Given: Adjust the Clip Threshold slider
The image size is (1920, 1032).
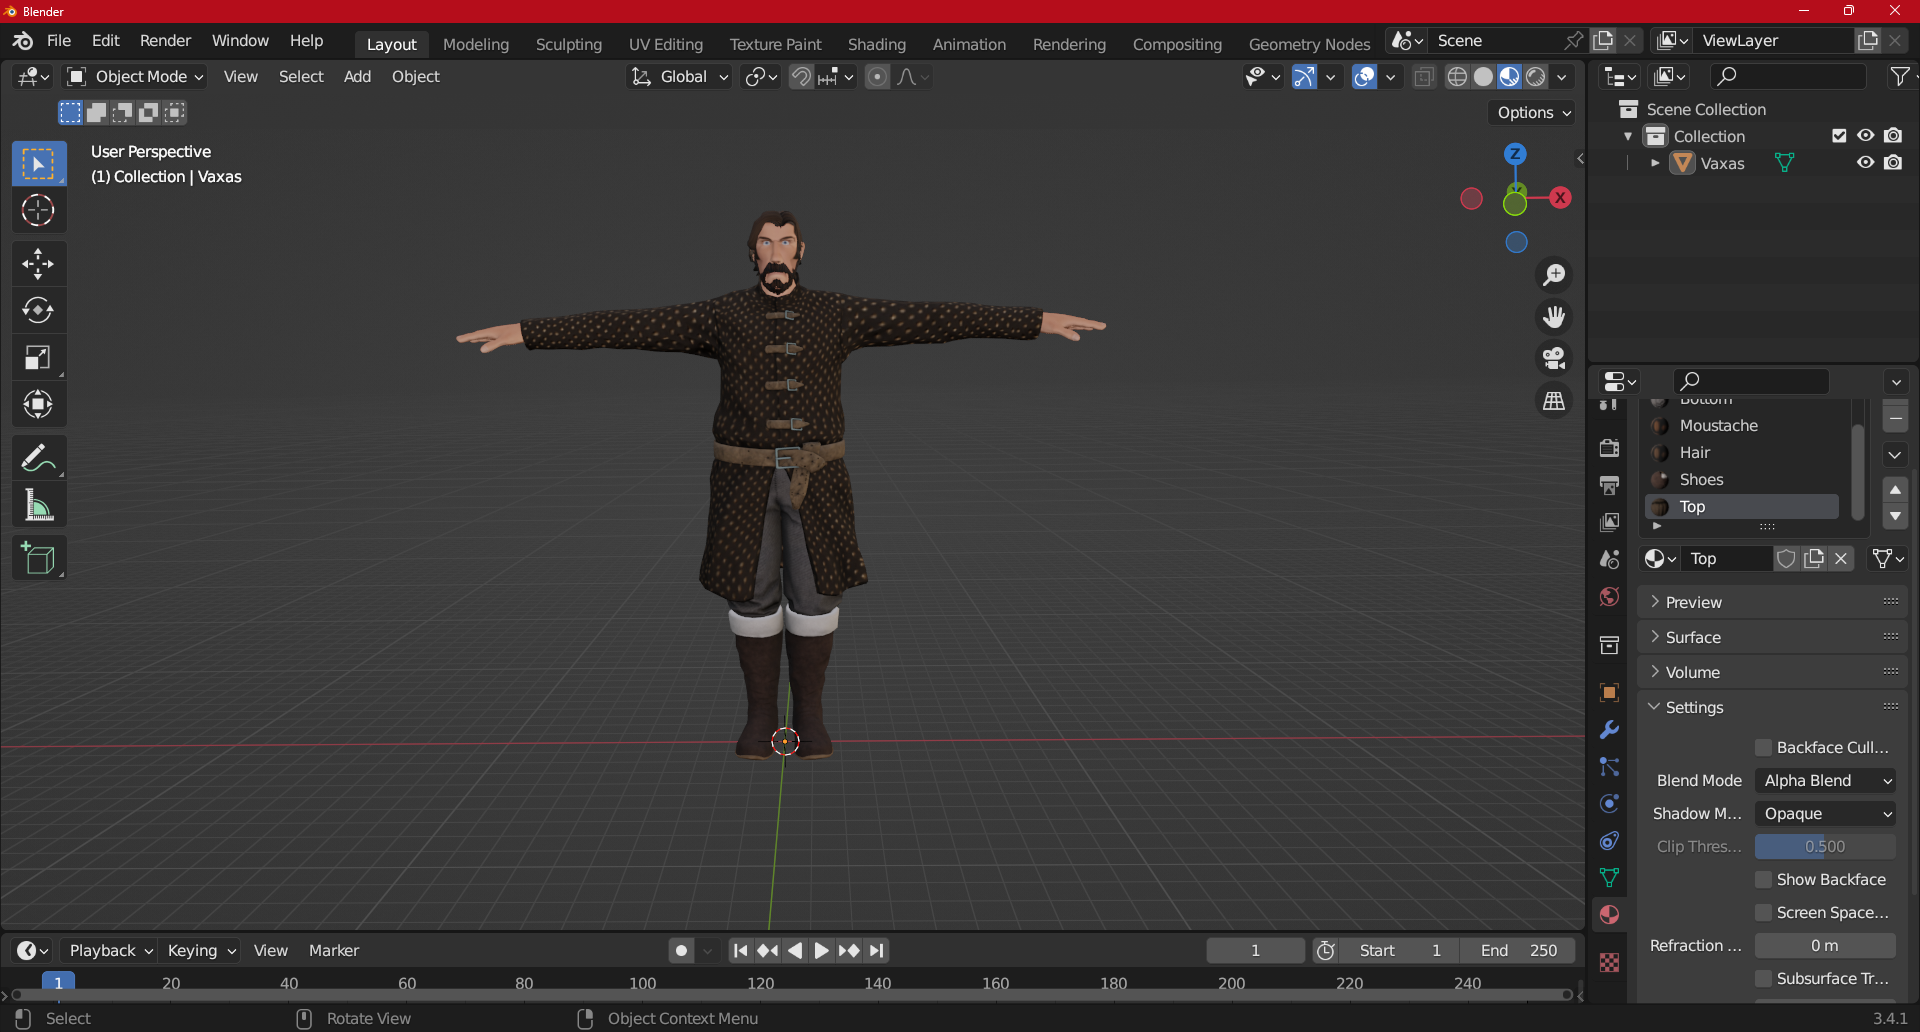Looking at the screenshot, I should tap(1825, 846).
